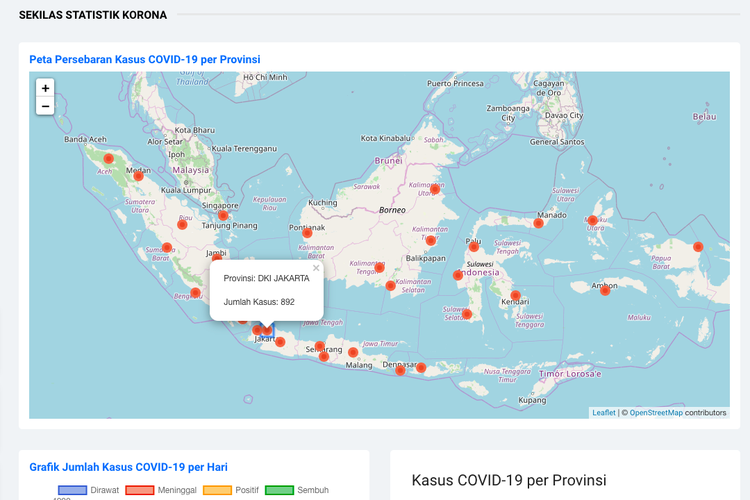Image resolution: width=750 pixels, height=500 pixels.
Task: Click the marker at Kendari
Action: click(516, 296)
